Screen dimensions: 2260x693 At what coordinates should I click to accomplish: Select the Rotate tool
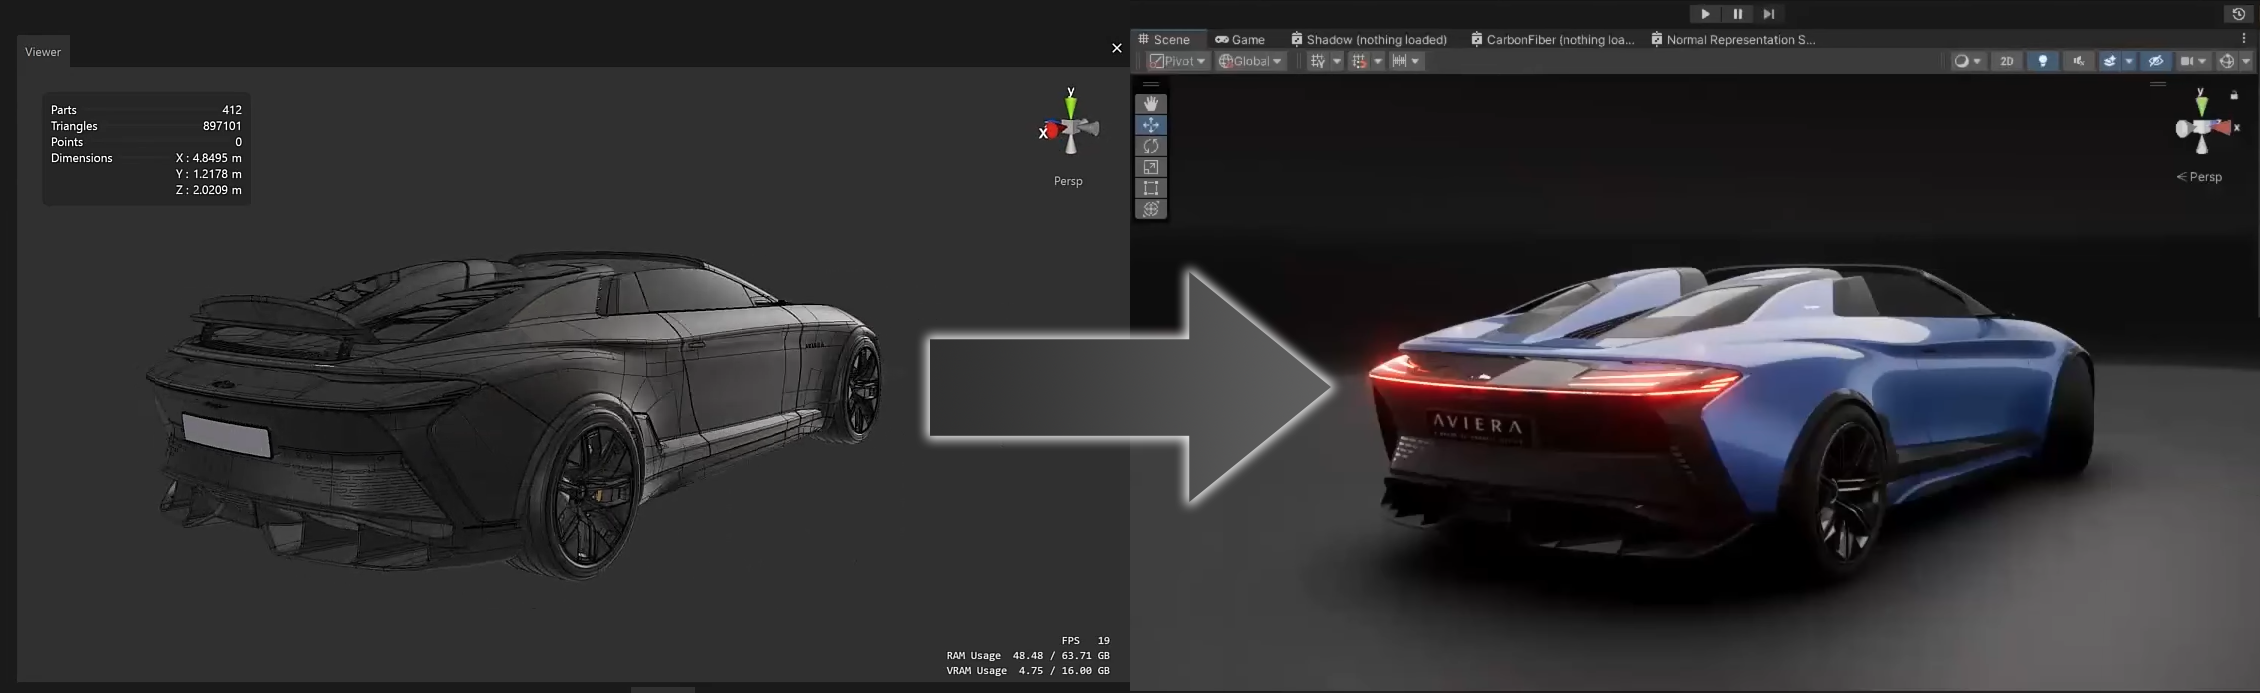(1151, 146)
